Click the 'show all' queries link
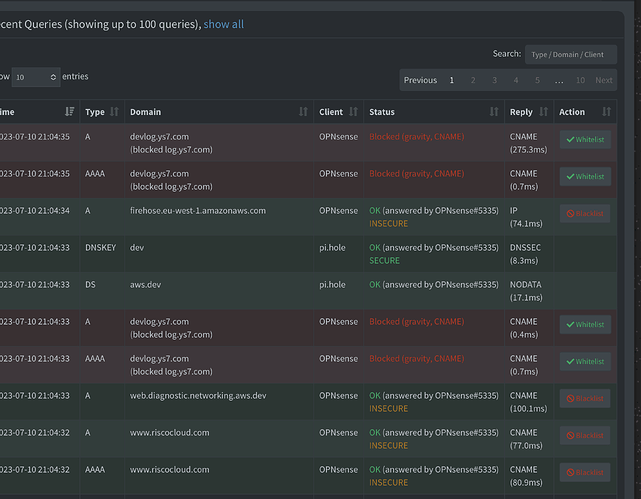Viewport: 641px width, 499px height. [x=223, y=24]
